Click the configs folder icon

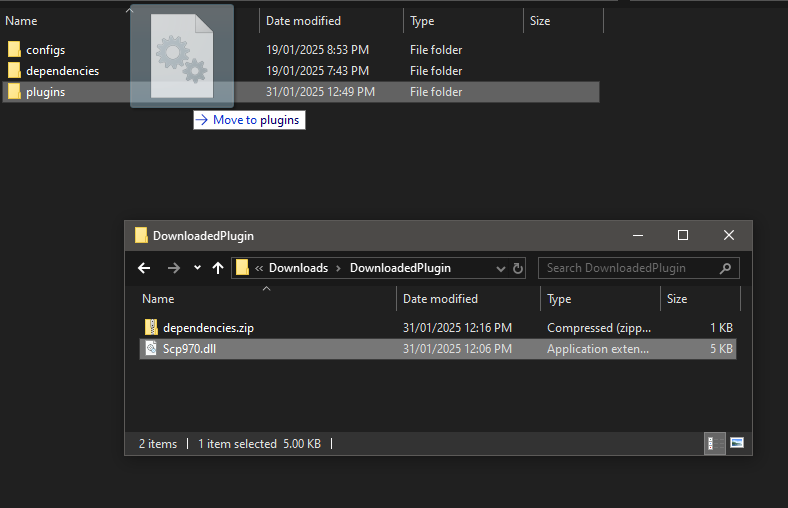point(14,50)
